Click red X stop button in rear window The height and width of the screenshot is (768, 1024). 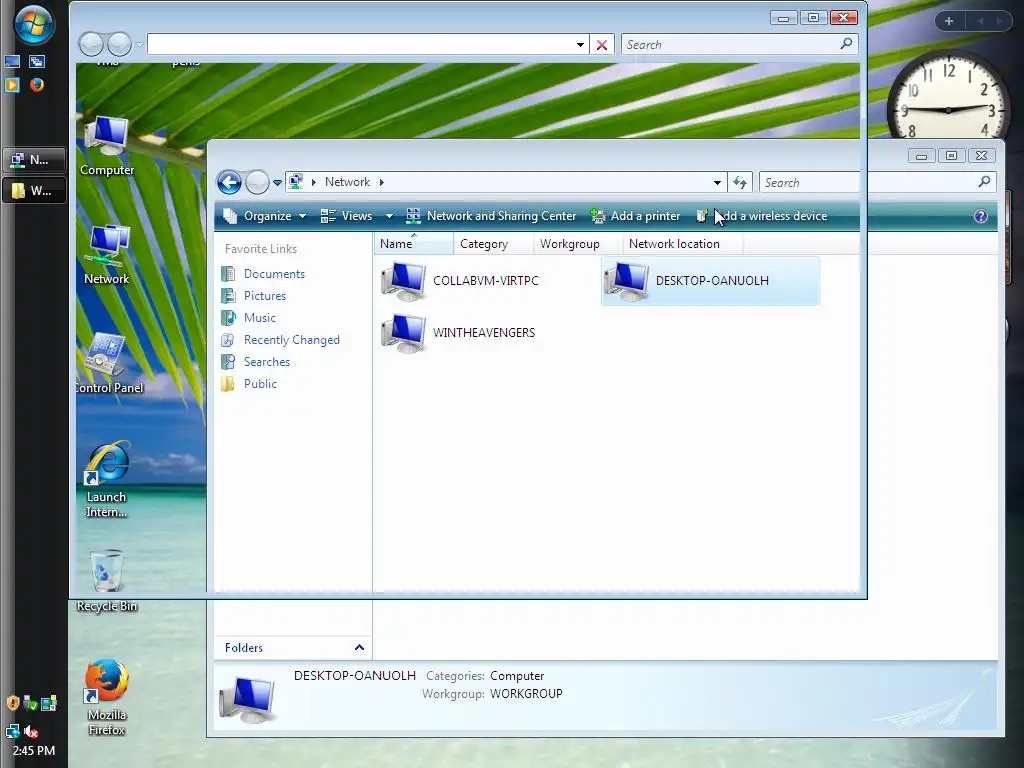tap(601, 44)
